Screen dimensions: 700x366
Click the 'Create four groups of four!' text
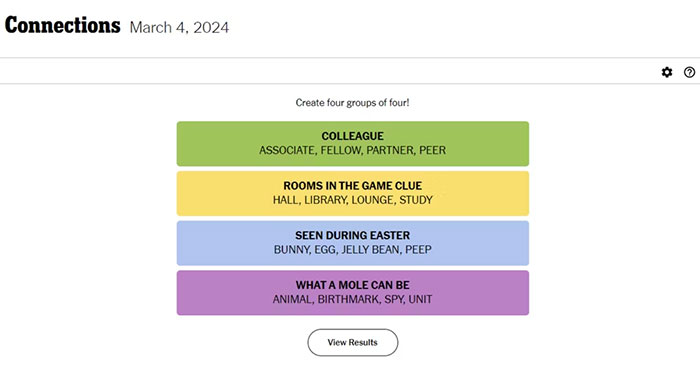352,103
